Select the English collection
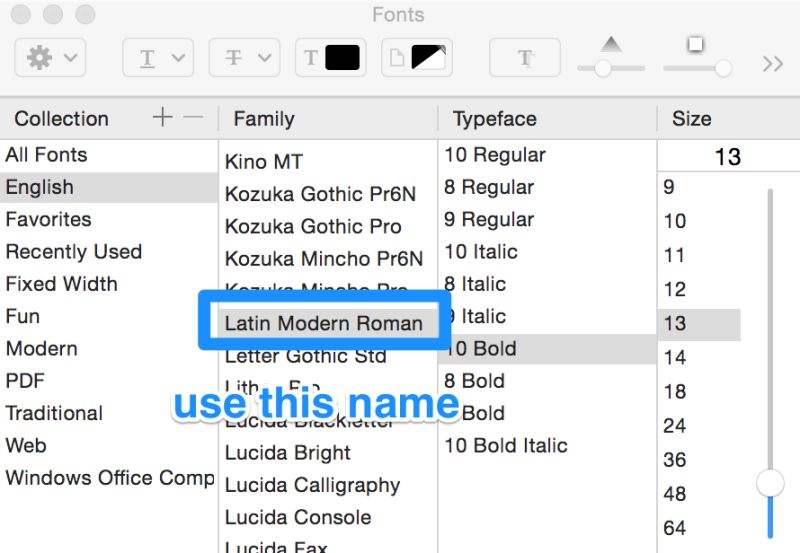Screen dimensions: 800x553 109,187
